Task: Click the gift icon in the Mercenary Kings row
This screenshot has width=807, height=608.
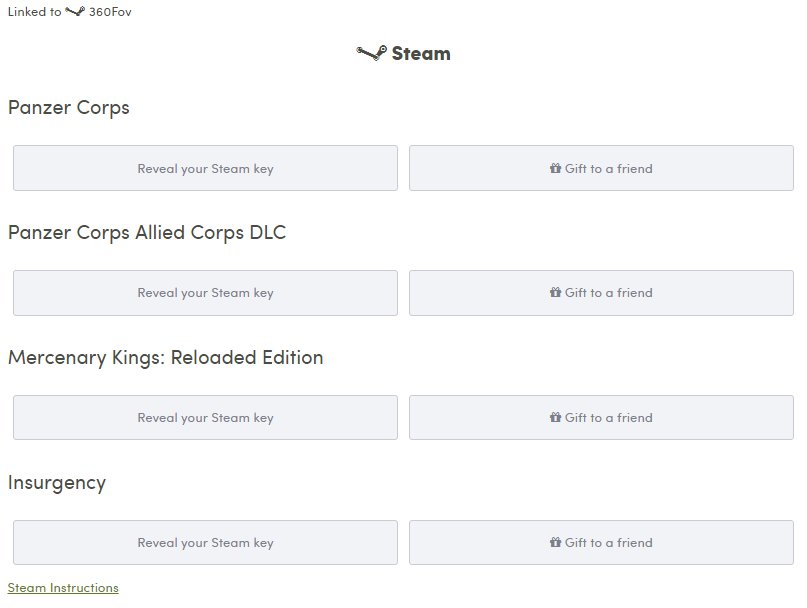Action: (555, 418)
